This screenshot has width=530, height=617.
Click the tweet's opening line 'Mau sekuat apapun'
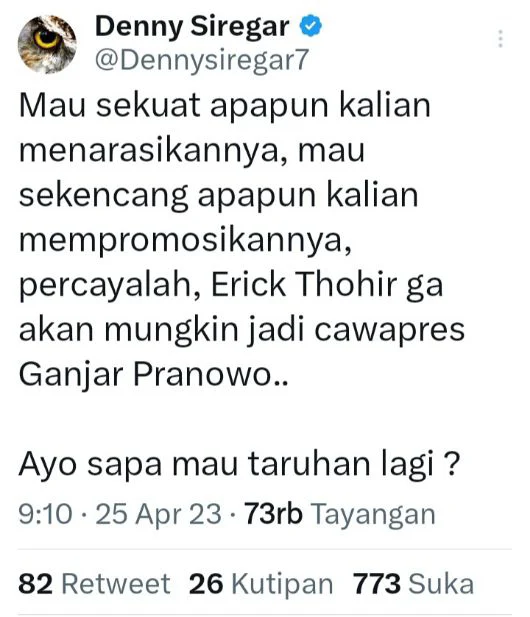[173, 106]
